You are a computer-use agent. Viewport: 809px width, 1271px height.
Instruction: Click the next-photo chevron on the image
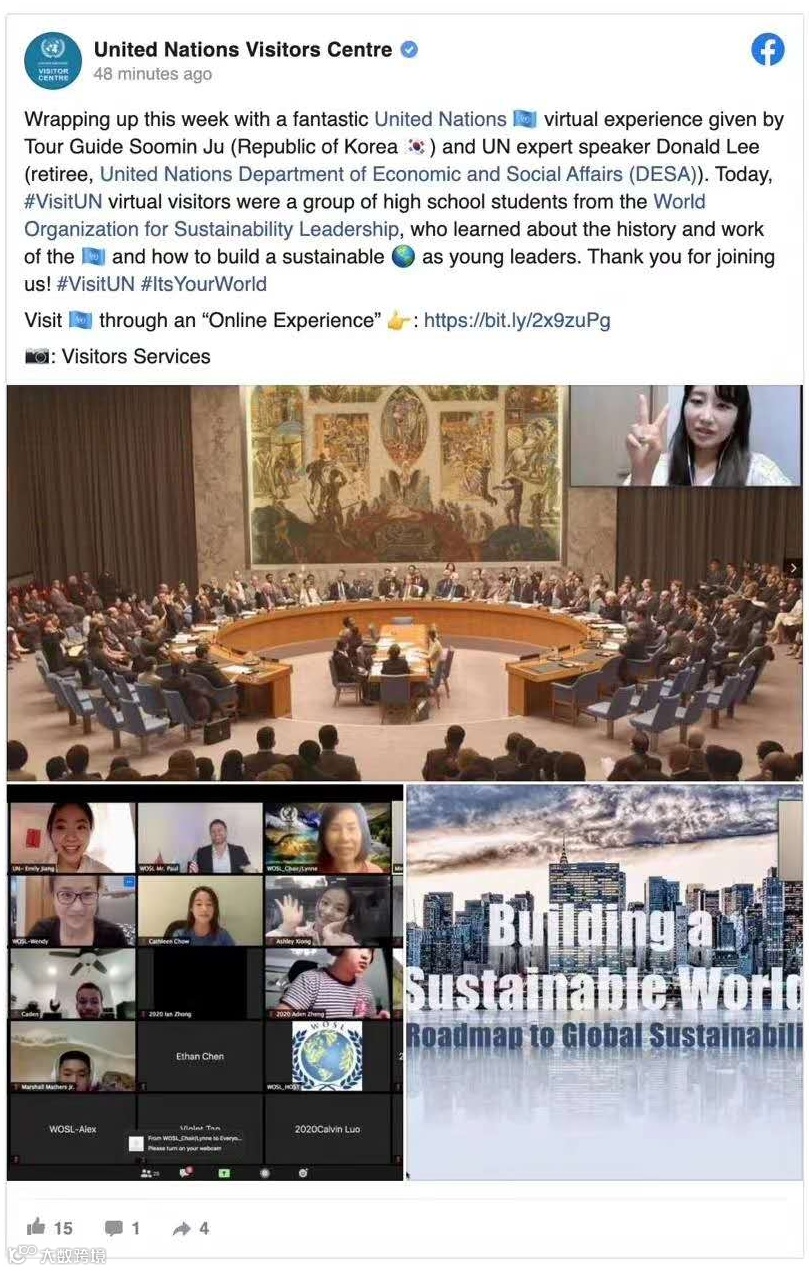tap(793, 568)
